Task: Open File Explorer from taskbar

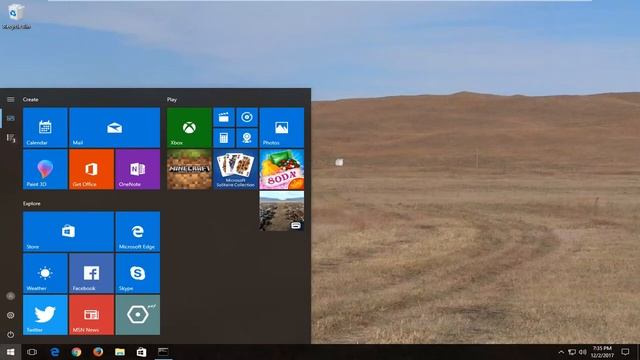Action: pos(120,352)
